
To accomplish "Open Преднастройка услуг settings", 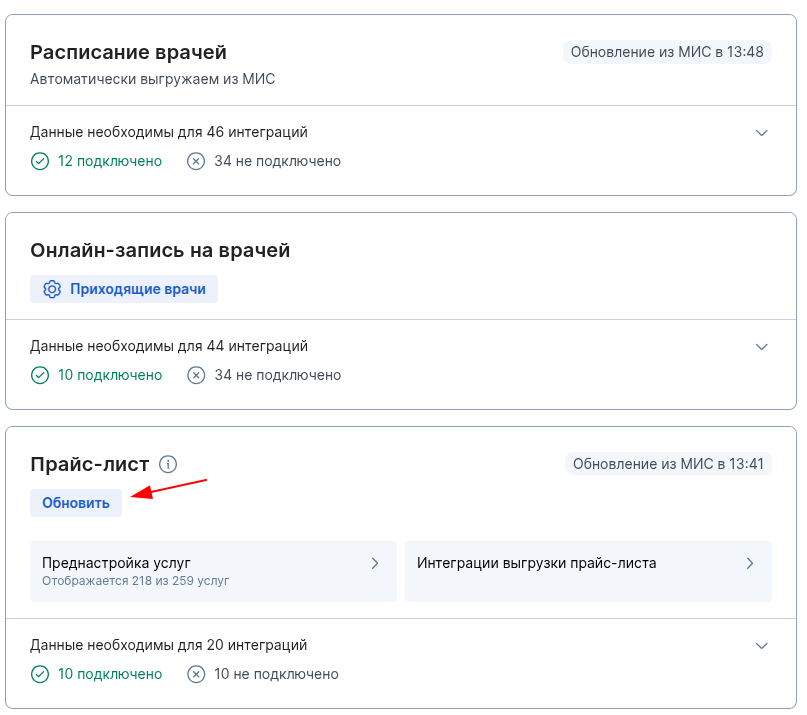I will (213, 571).
